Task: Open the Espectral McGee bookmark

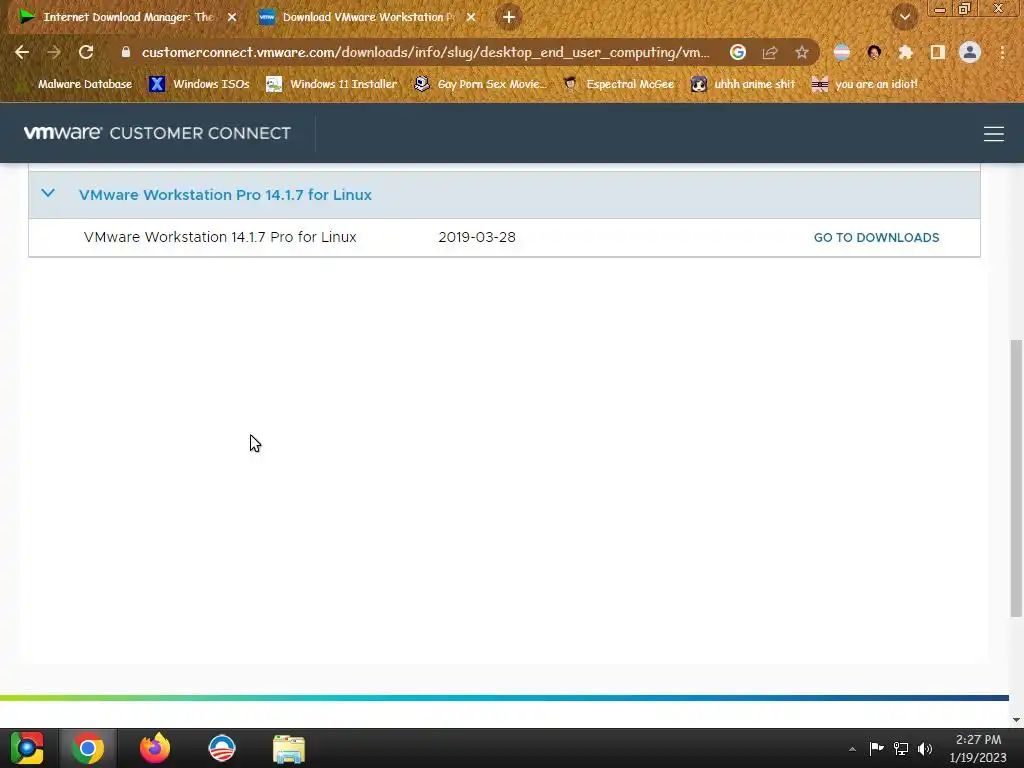Action: pyautogui.click(x=619, y=84)
